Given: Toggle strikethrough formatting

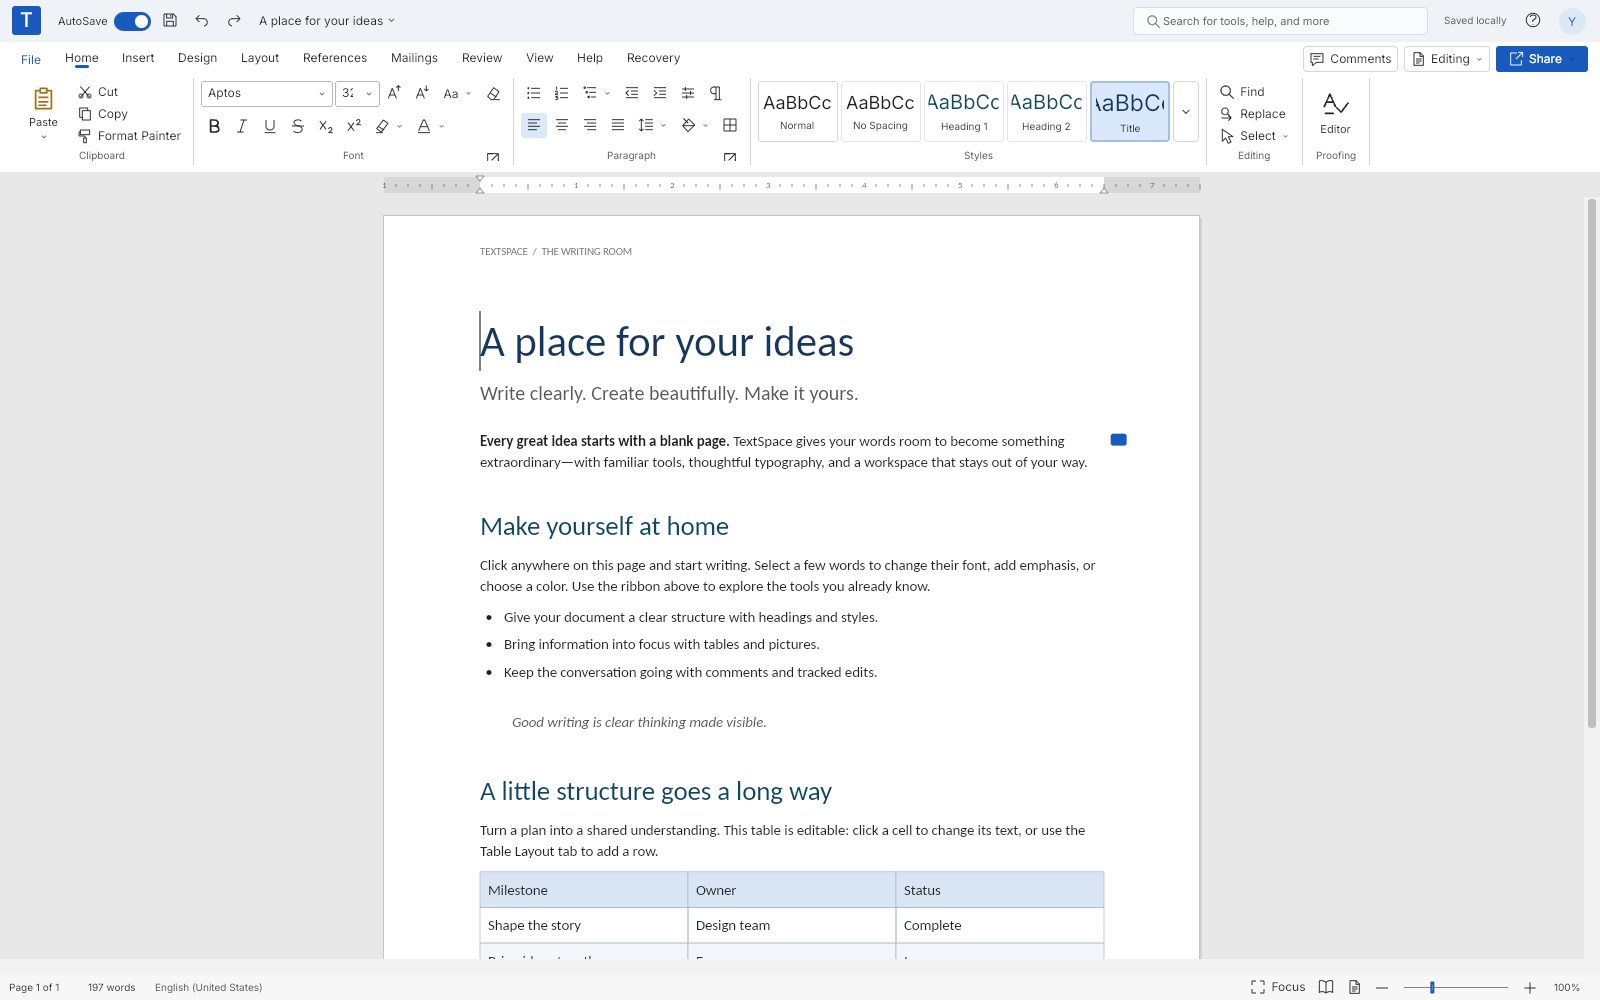Looking at the screenshot, I should coord(298,126).
